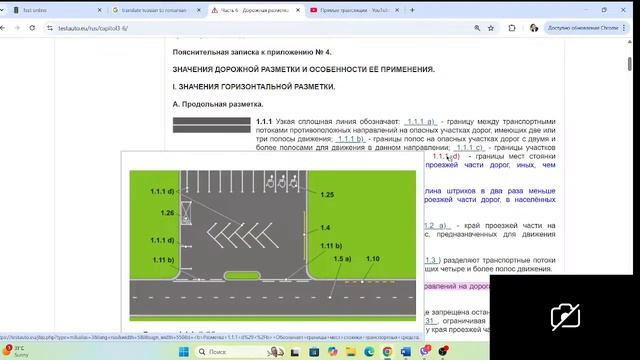The height and width of the screenshot is (360, 640).
Task: Click the heading "А. Продольная разметка."
Action: (x=218, y=104)
